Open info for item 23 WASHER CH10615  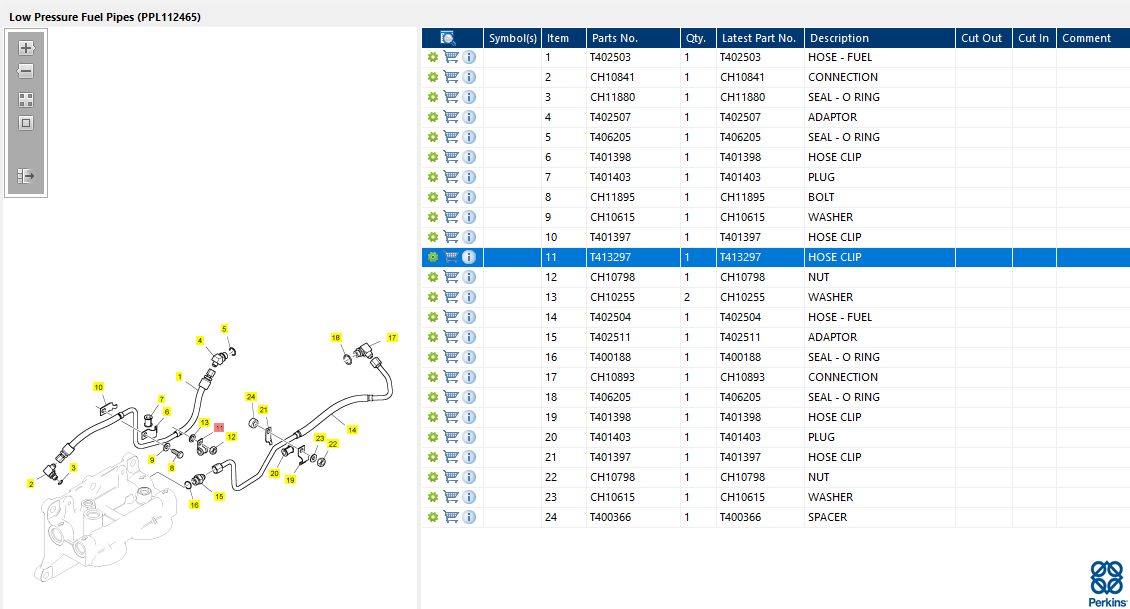point(469,497)
